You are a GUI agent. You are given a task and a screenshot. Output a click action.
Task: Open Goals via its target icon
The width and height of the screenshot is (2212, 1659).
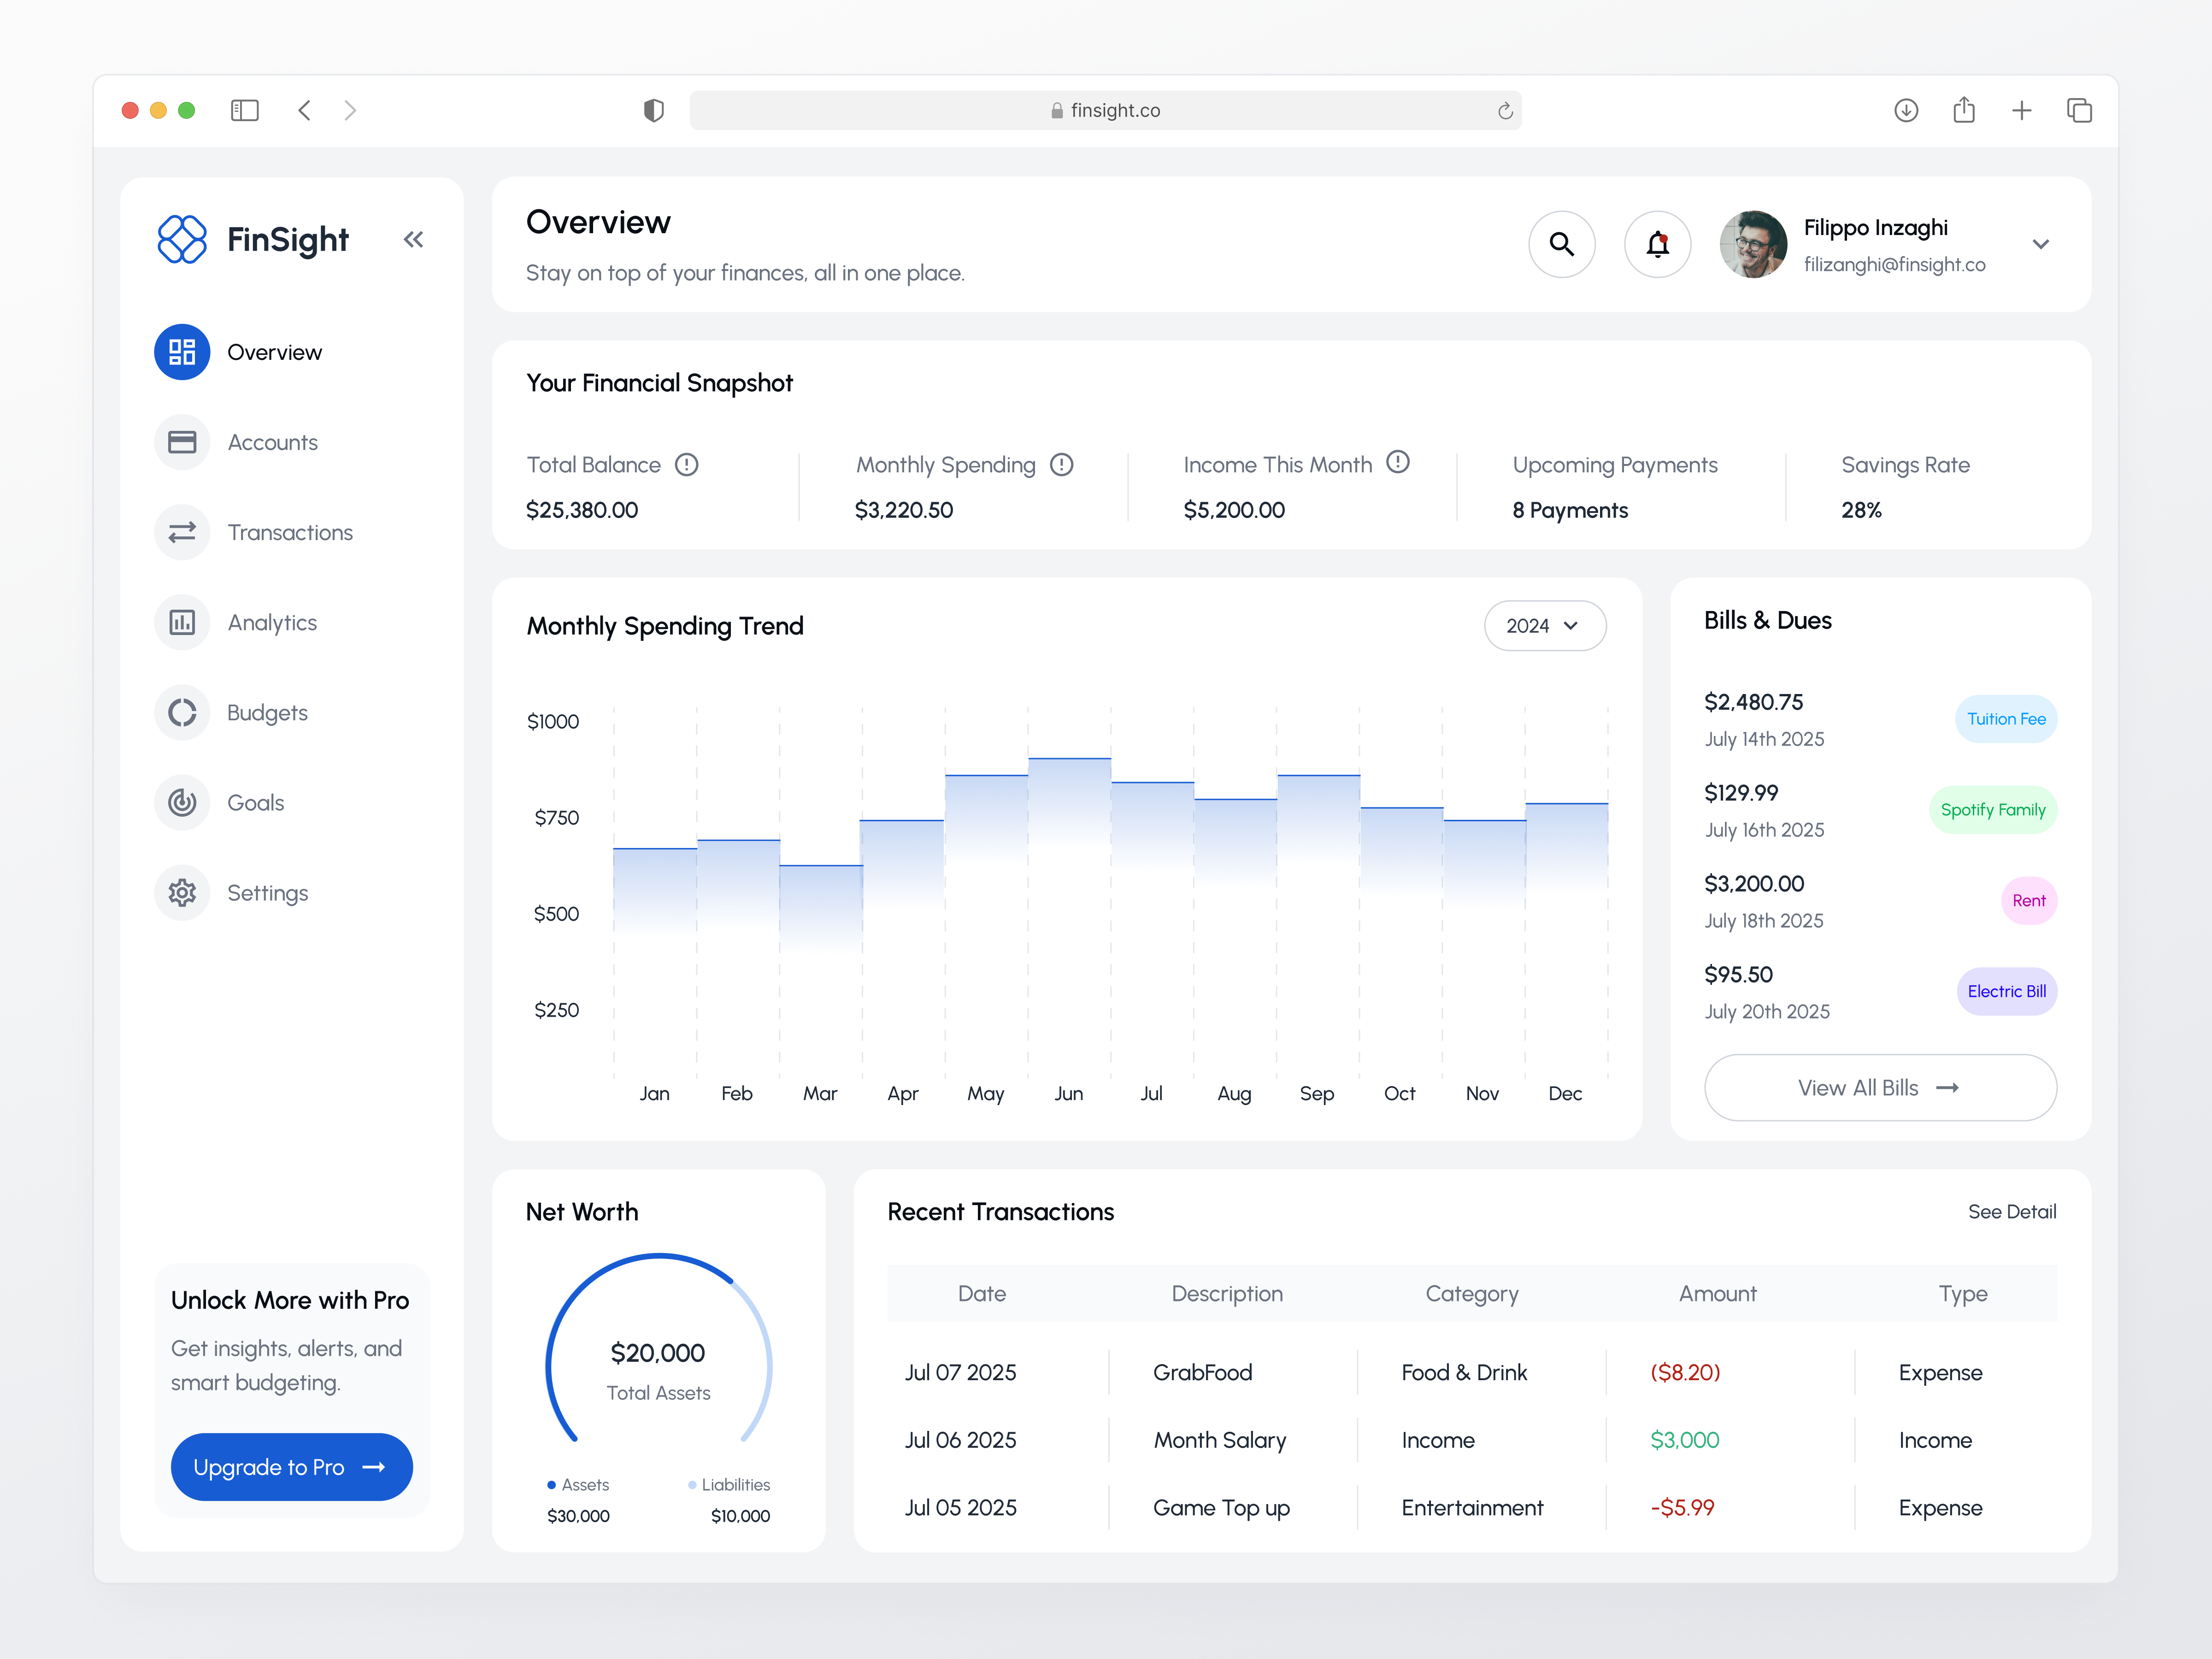point(182,802)
